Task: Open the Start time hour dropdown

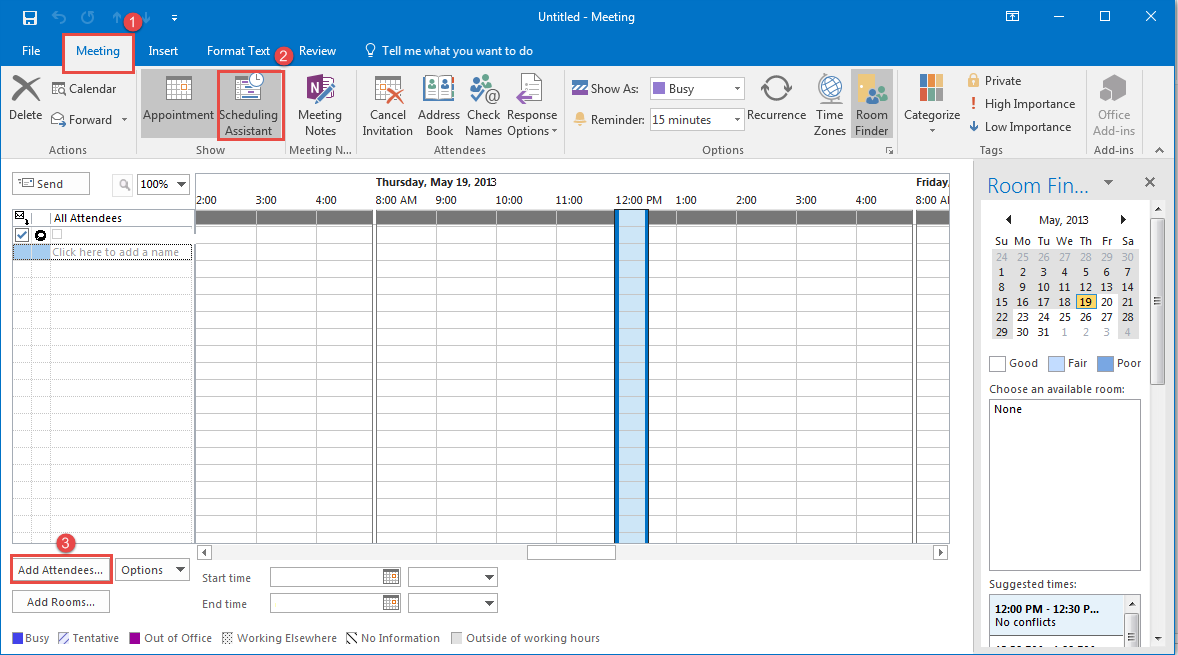Action: 489,577
